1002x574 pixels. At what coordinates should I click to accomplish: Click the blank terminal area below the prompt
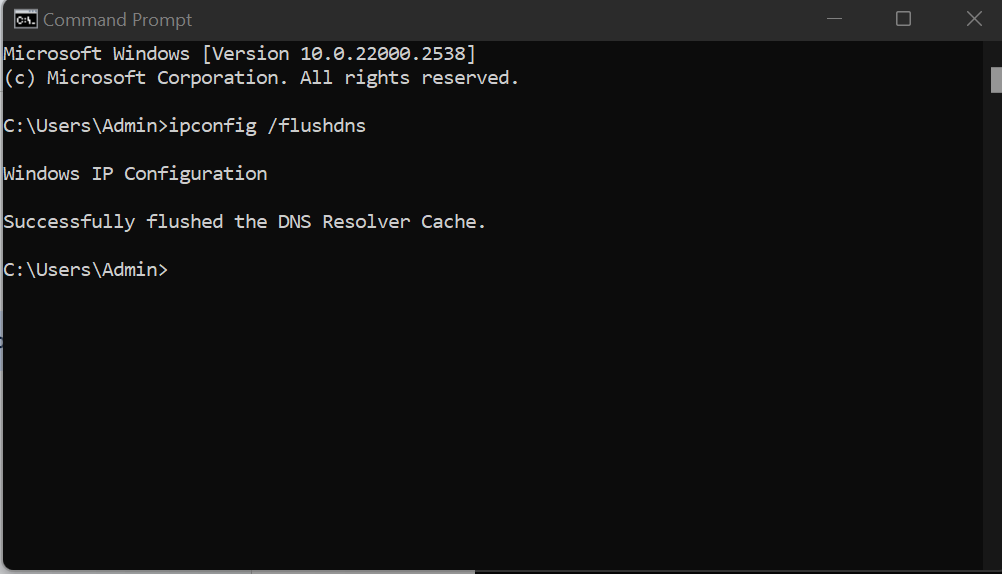[x=480, y=420]
